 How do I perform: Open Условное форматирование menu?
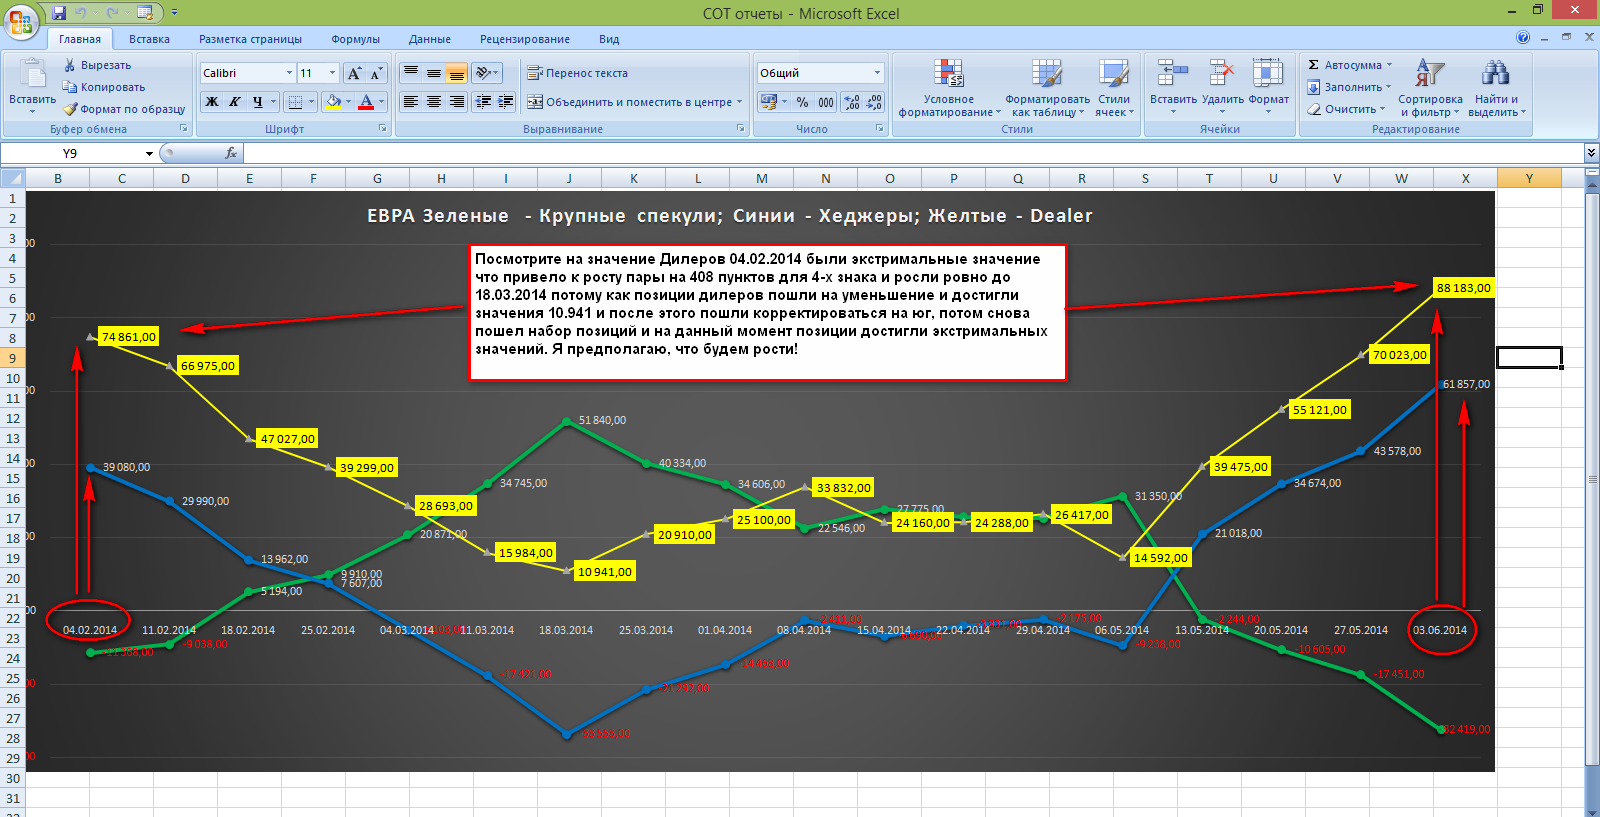click(x=949, y=88)
